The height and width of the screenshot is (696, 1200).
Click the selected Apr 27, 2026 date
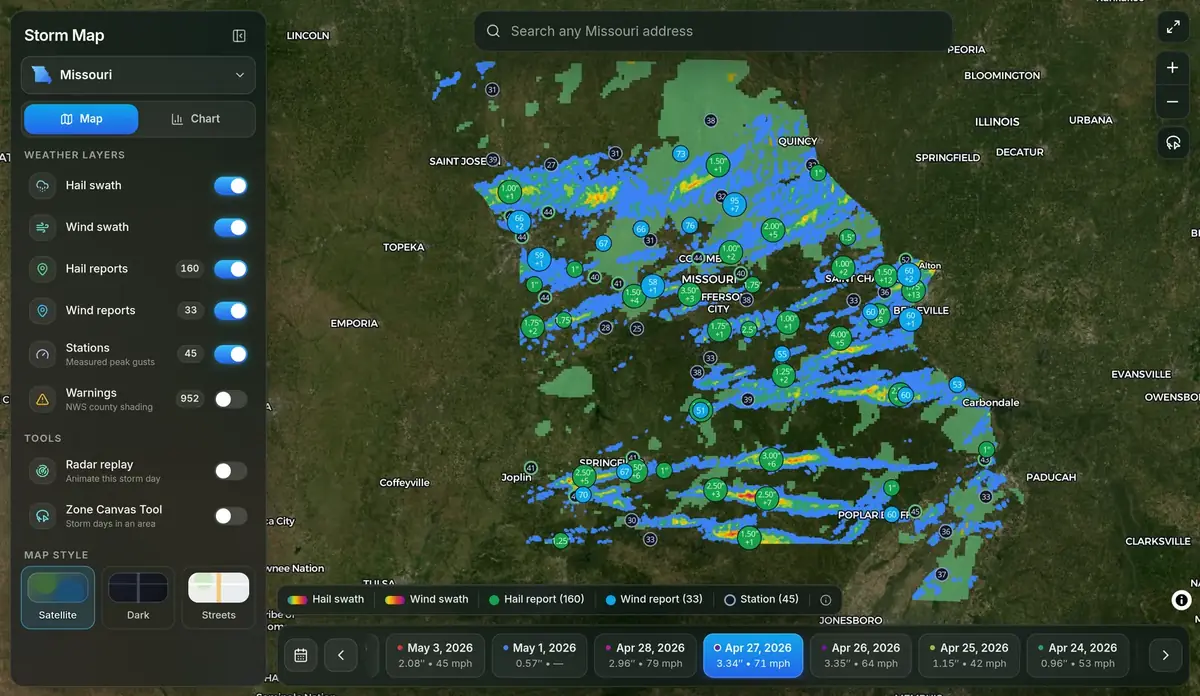pos(753,656)
